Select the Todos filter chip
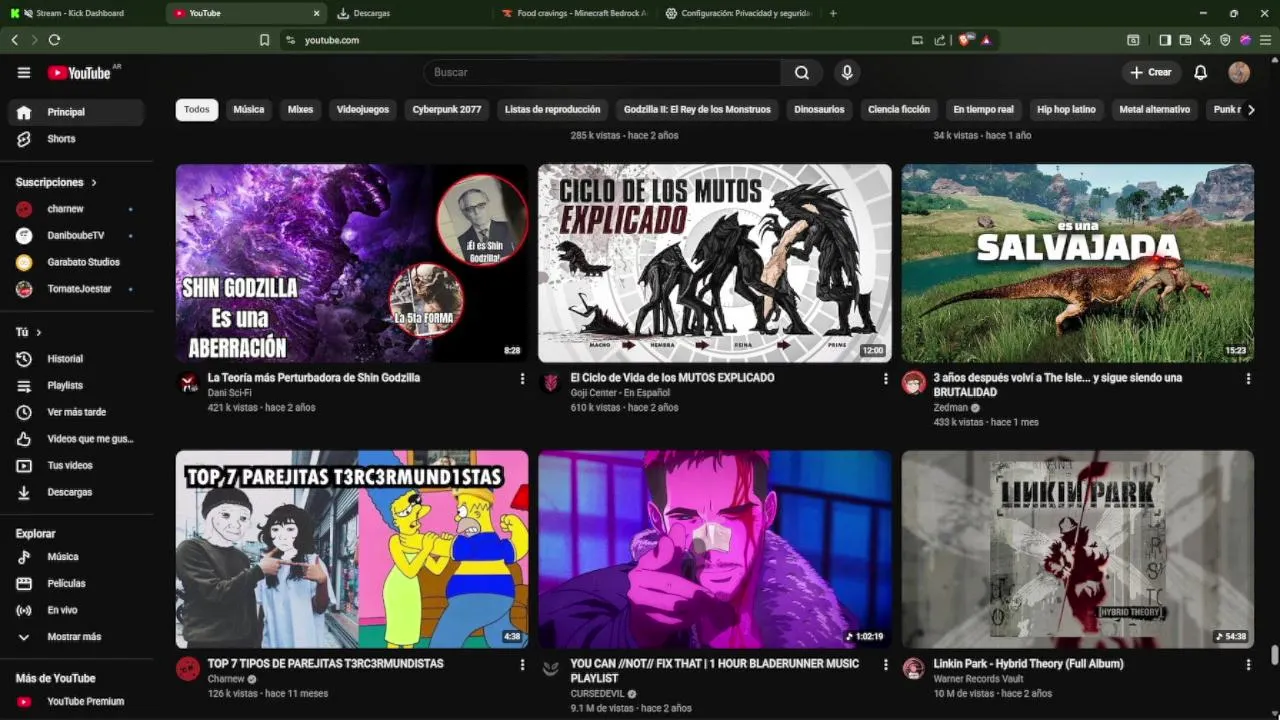This screenshot has width=1280, height=720. point(197,110)
